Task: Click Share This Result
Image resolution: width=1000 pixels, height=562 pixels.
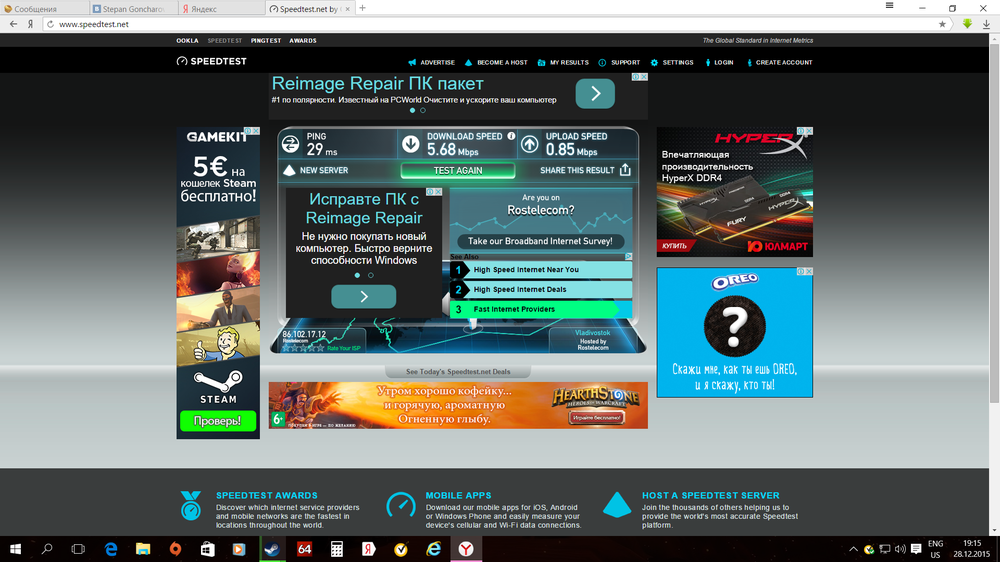Action: tap(585, 170)
